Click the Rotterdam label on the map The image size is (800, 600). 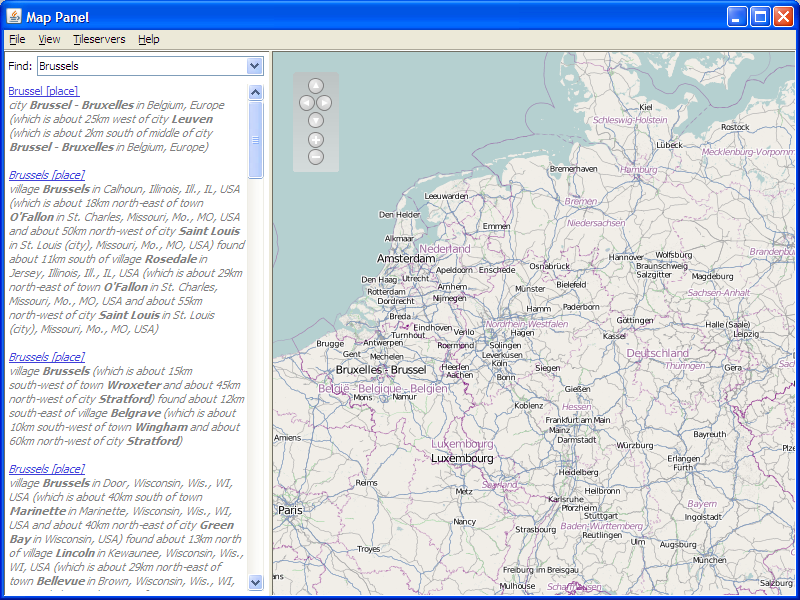(x=386, y=292)
